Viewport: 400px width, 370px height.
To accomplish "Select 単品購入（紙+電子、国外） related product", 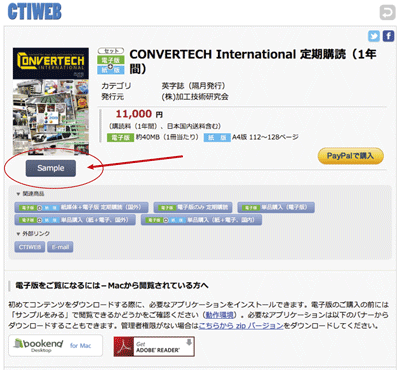I will [x=75, y=220].
